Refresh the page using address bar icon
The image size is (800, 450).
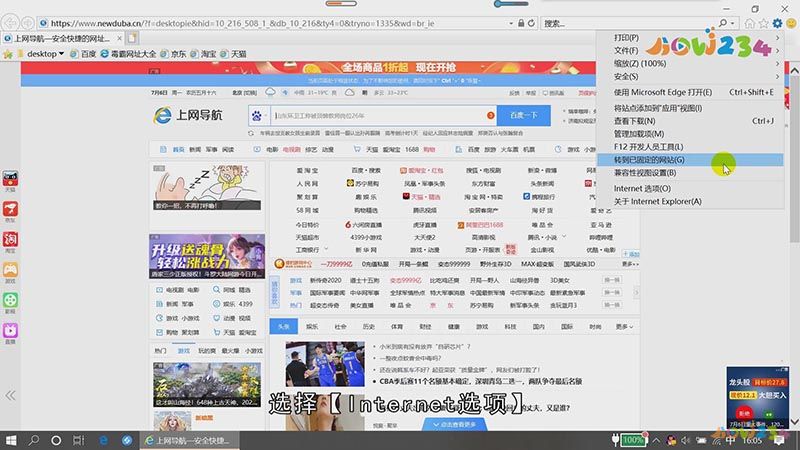(532, 23)
